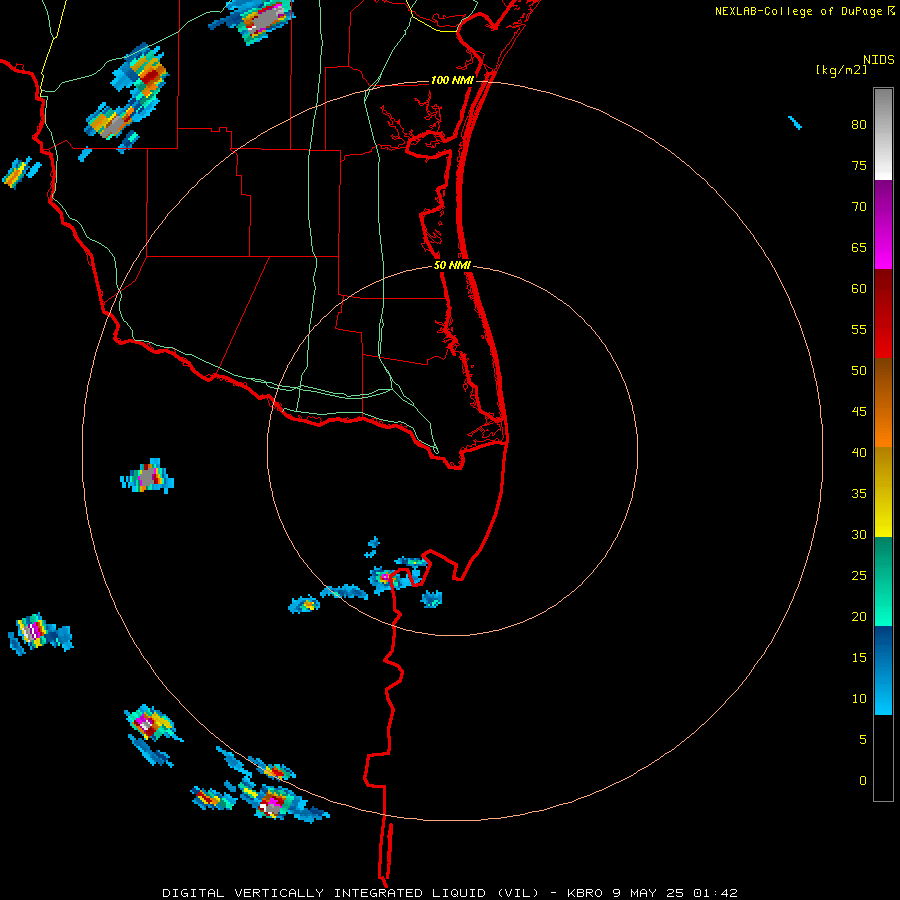
Task: Pick the yellow segment of the color bar
Action: pos(883,492)
